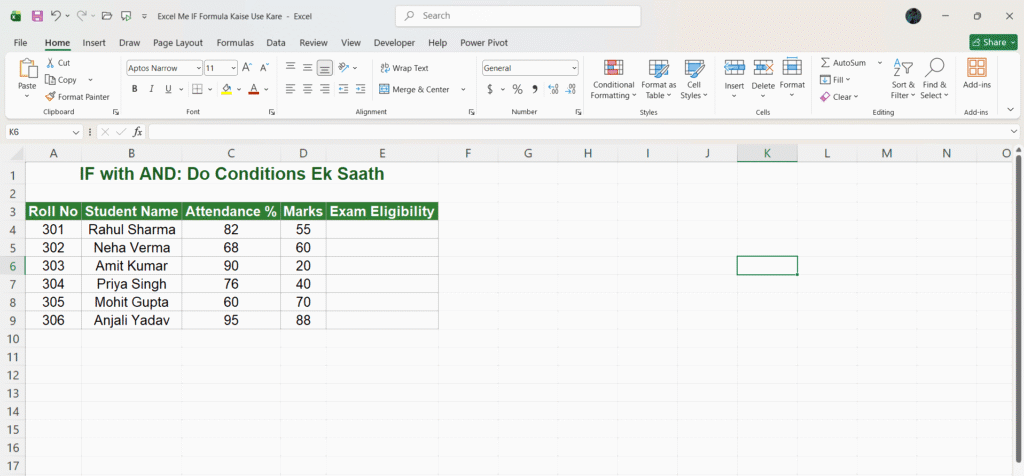Open Format as Table gallery

pos(658,80)
